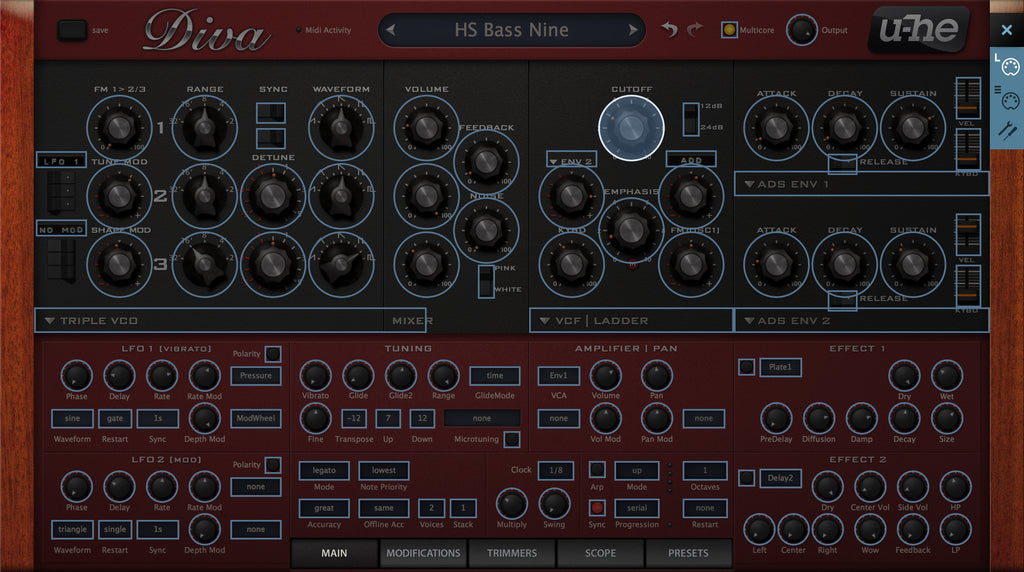Open the ADS ENV 1 dropdown

click(x=861, y=184)
